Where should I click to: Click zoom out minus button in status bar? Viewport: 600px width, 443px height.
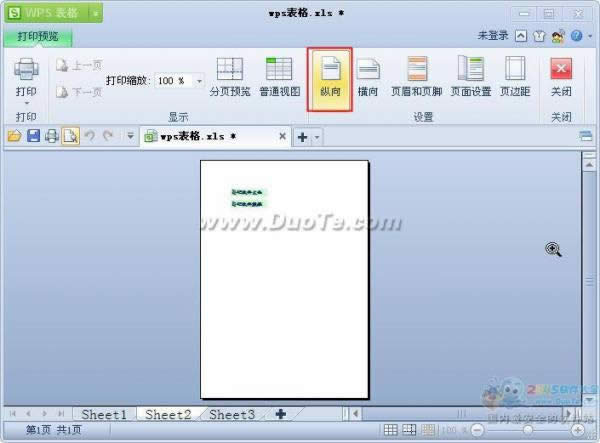[x=477, y=430]
